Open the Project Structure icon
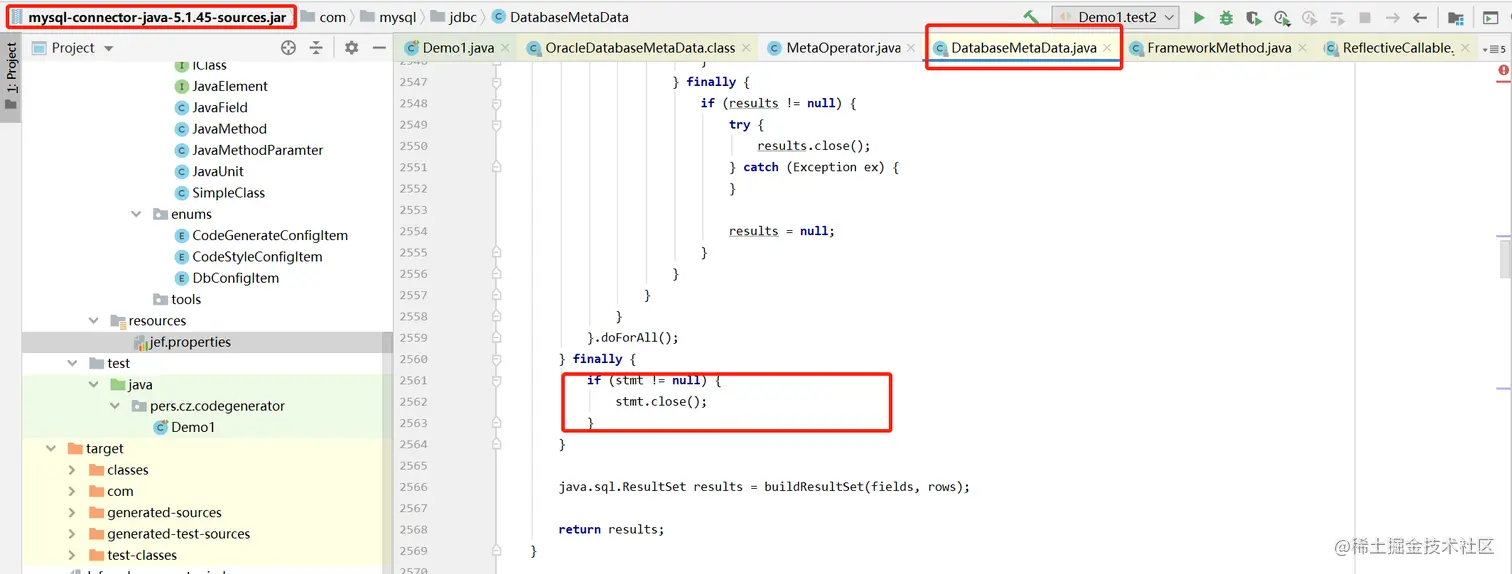The width and height of the screenshot is (1512, 574). [x=1456, y=18]
